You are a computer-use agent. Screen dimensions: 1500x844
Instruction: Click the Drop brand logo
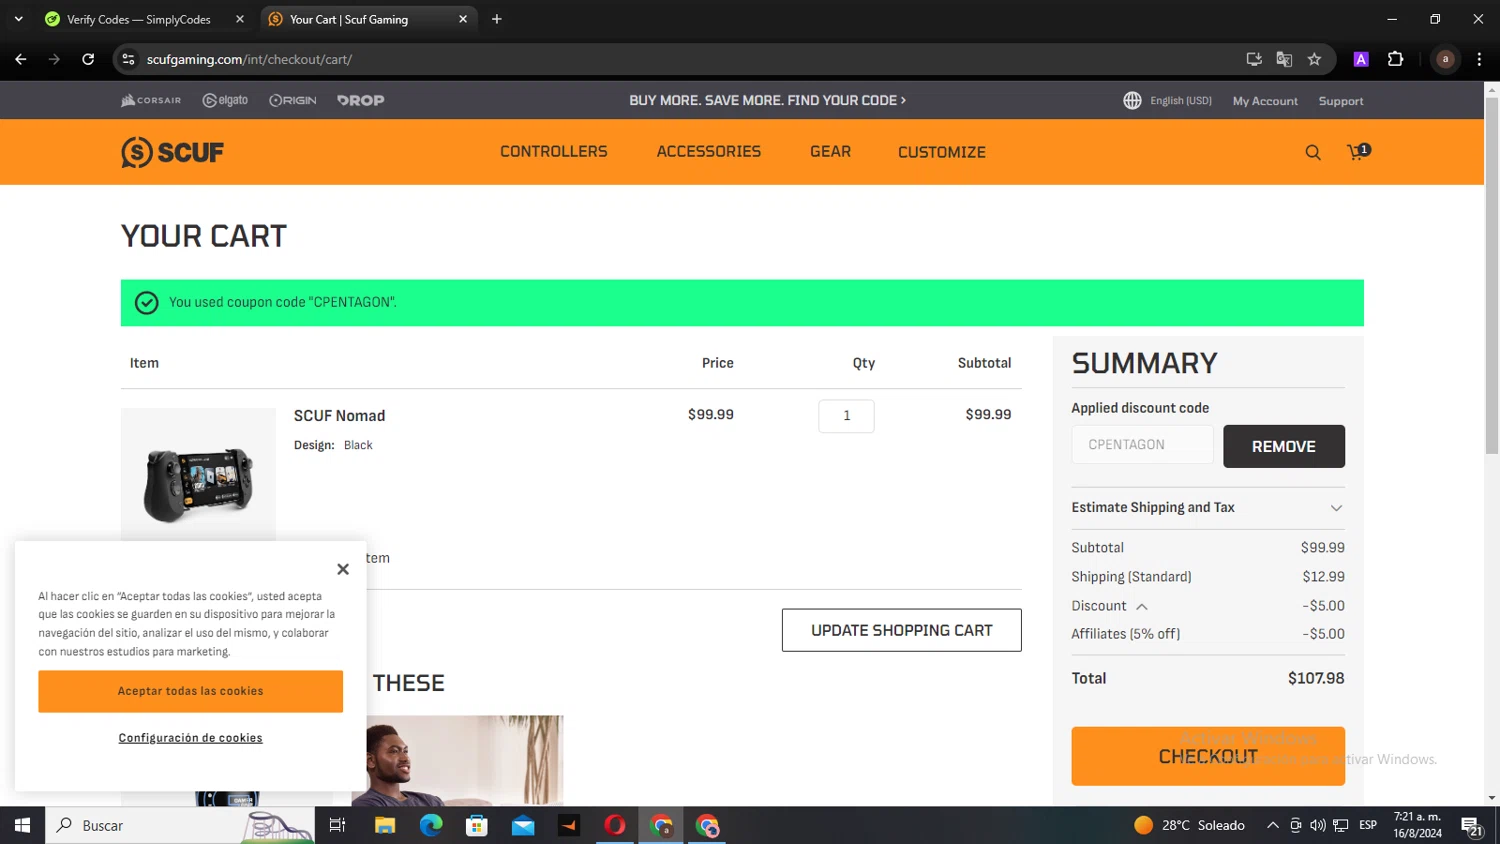click(360, 100)
